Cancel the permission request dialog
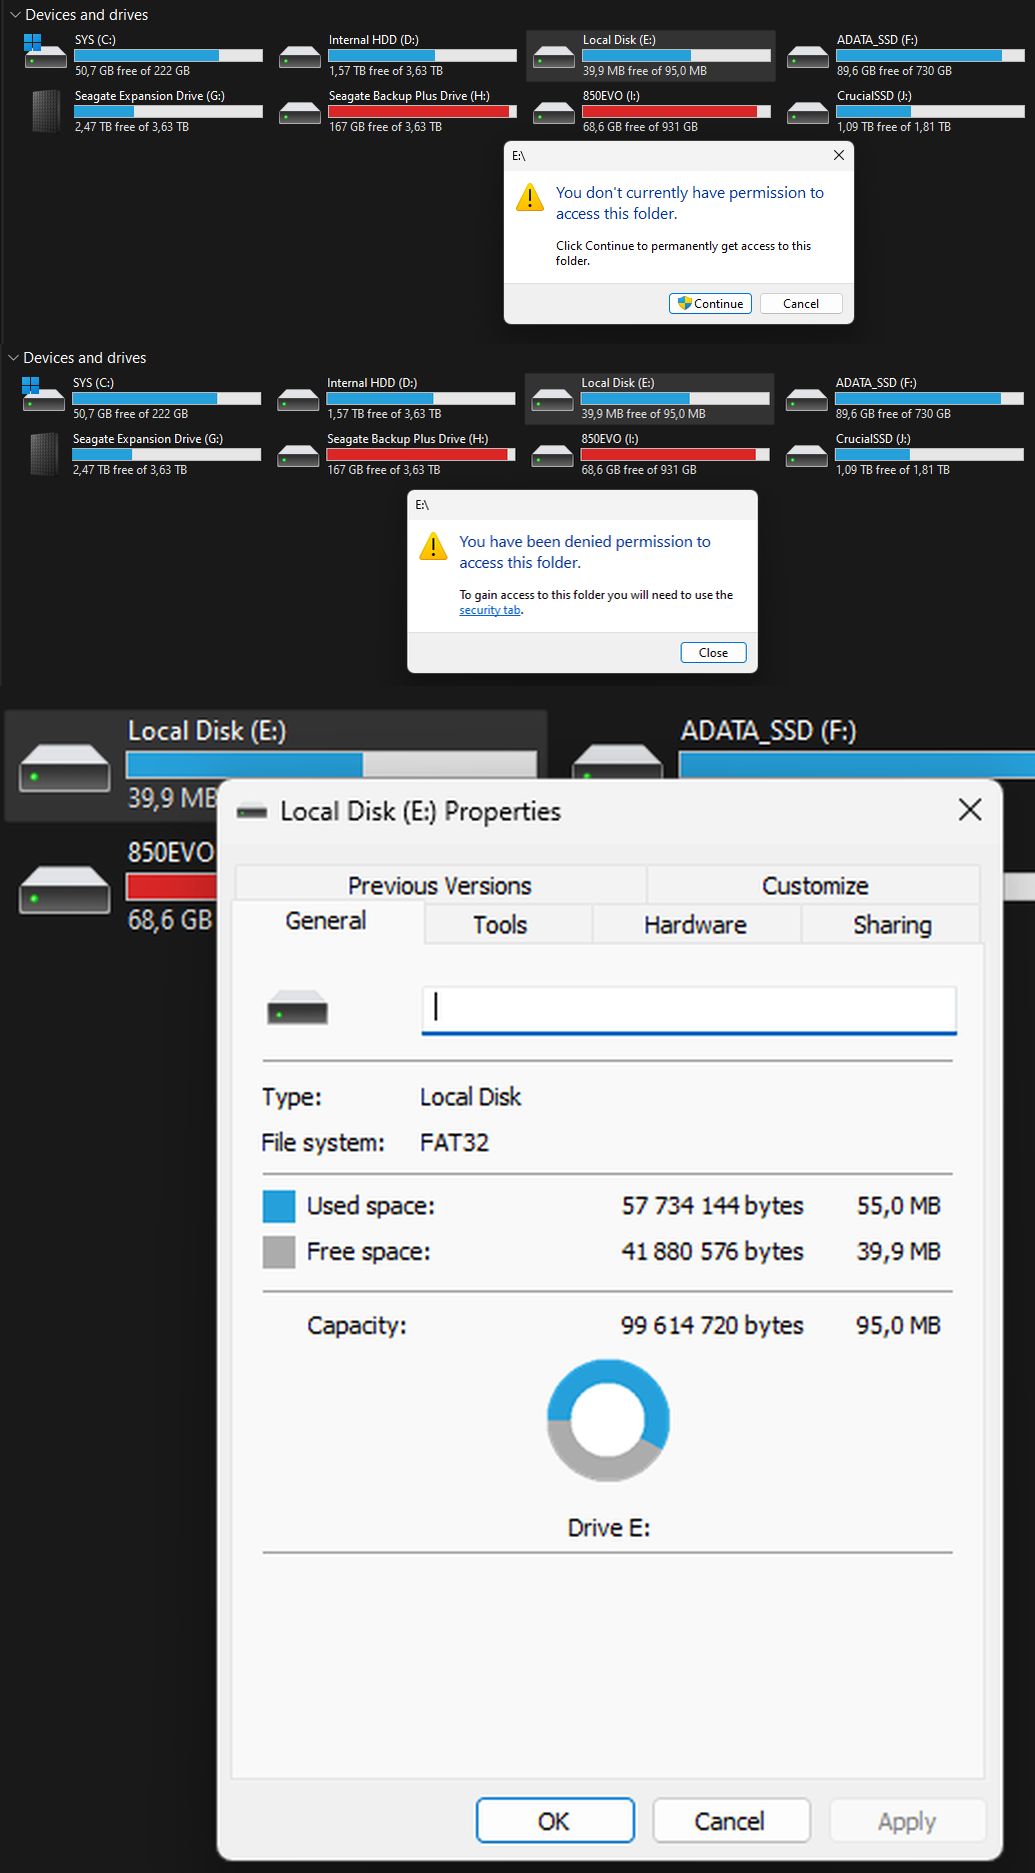Viewport: 1035px width, 1873px height. (801, 303)
